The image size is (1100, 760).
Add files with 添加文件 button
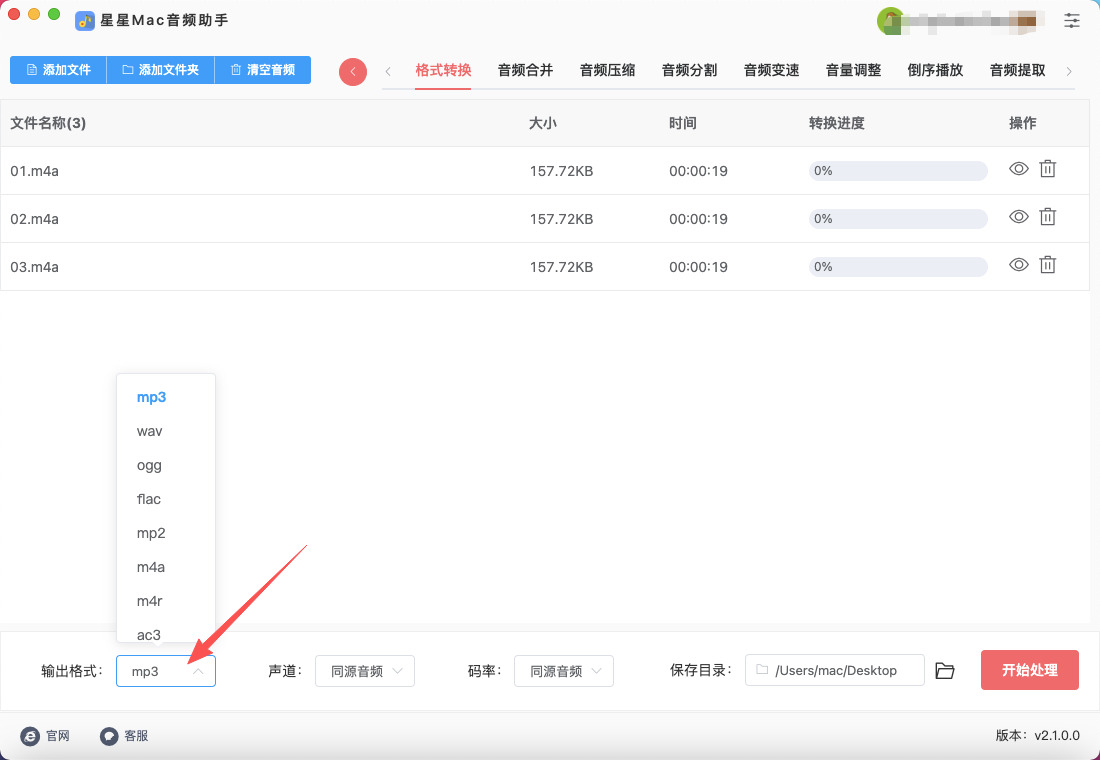(58, 70)
